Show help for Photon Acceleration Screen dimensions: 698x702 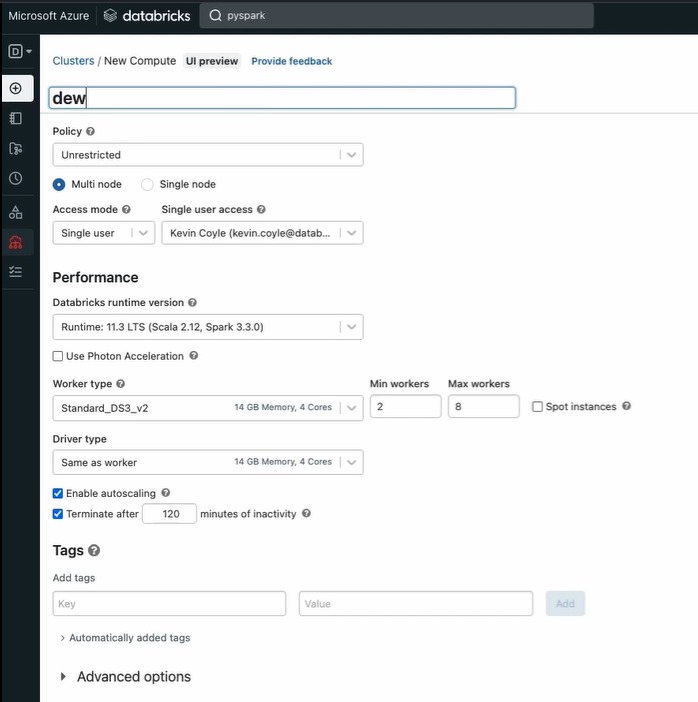(x=193, y=355)
